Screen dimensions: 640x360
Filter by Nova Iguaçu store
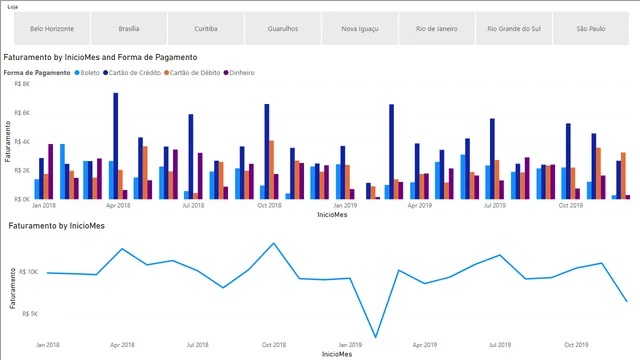[x=360, y=29]
